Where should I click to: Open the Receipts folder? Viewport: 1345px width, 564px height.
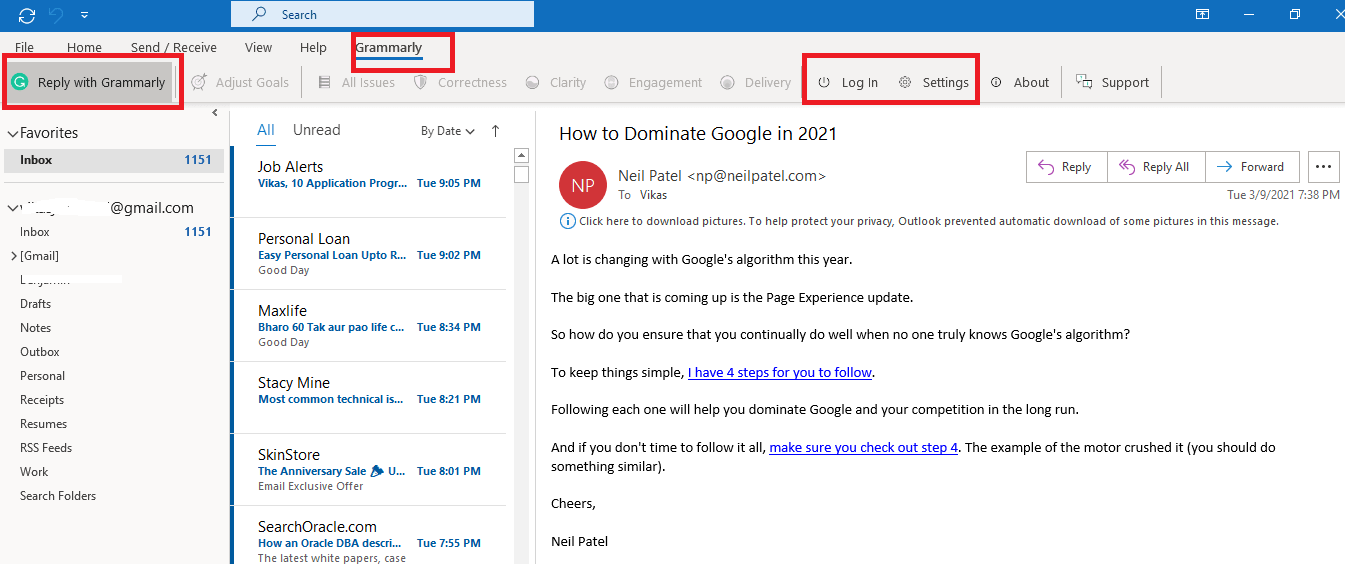tap(42, 400)
